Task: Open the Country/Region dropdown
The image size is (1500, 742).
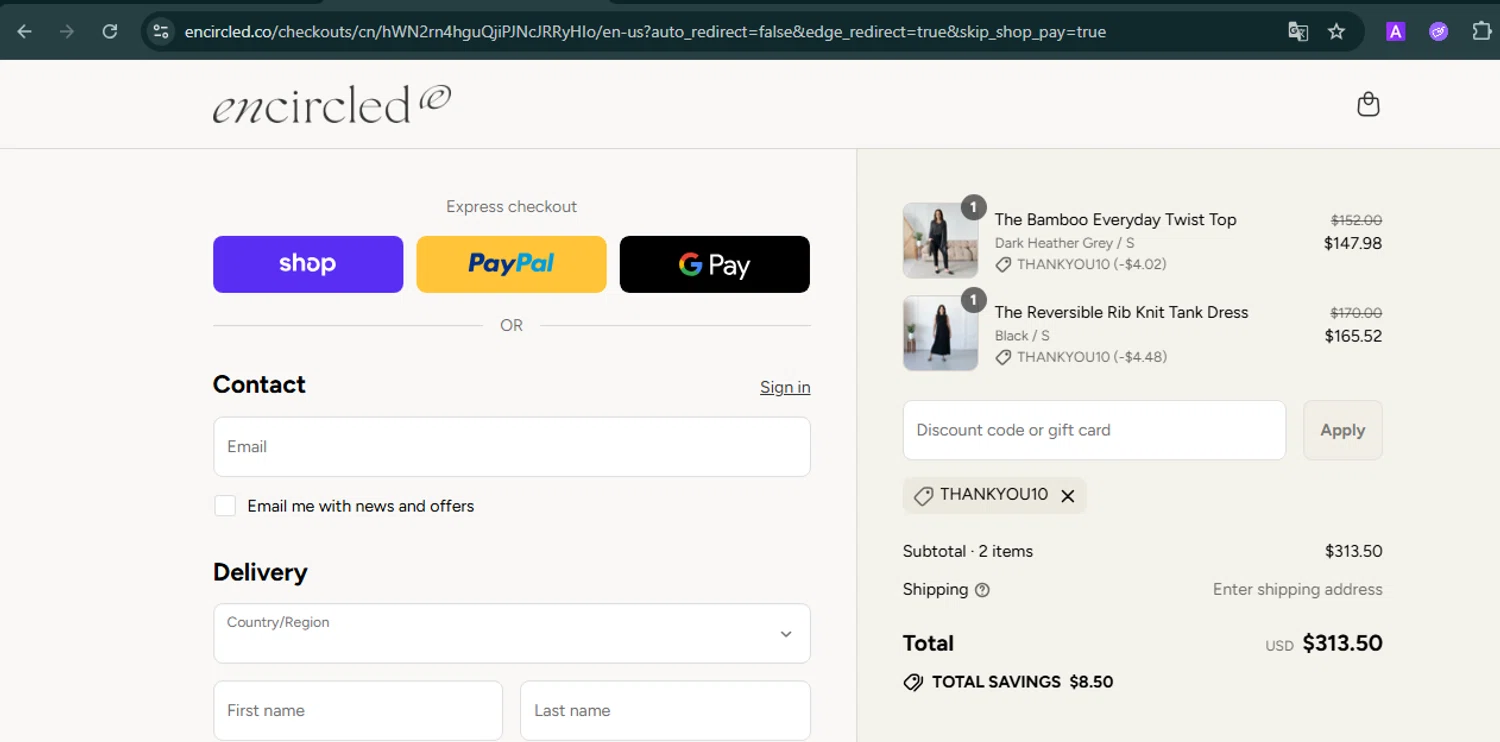Action: 512,633
